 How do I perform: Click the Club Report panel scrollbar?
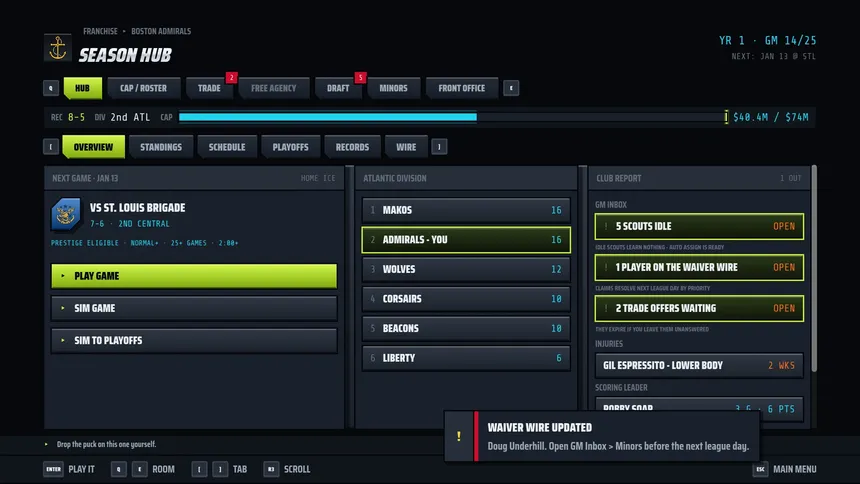814,269
